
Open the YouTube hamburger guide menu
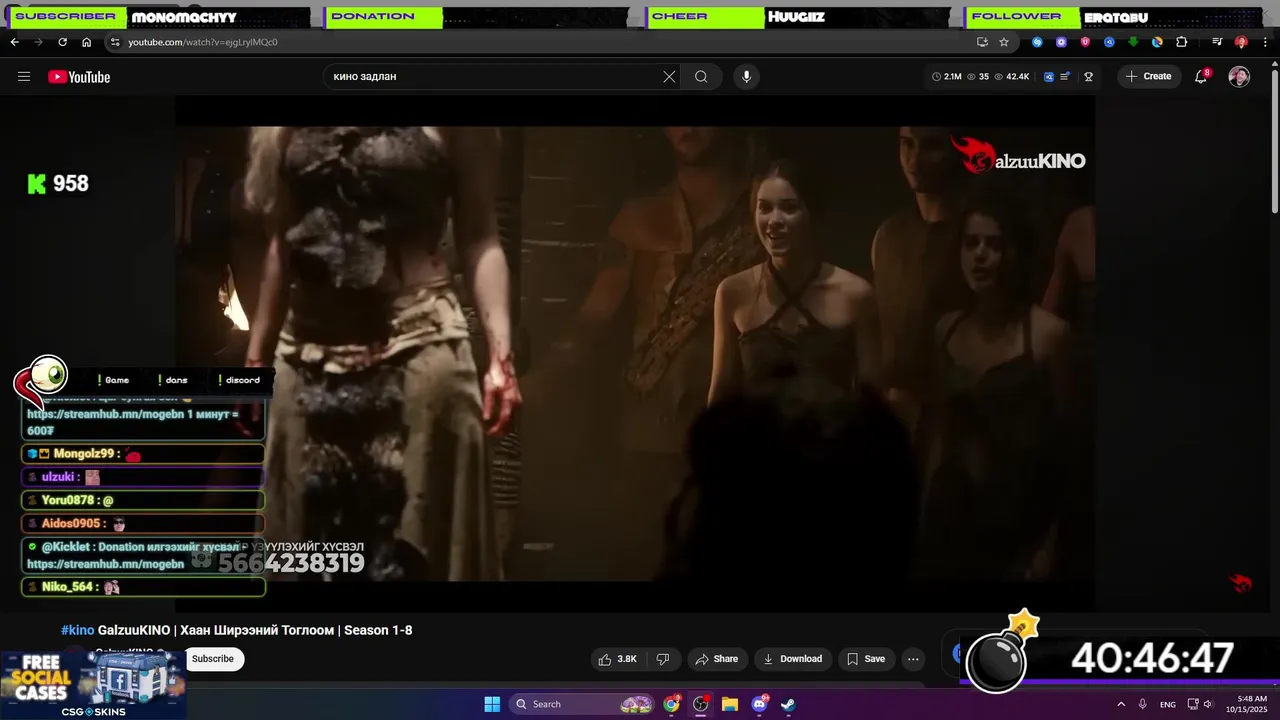[24, 77]
